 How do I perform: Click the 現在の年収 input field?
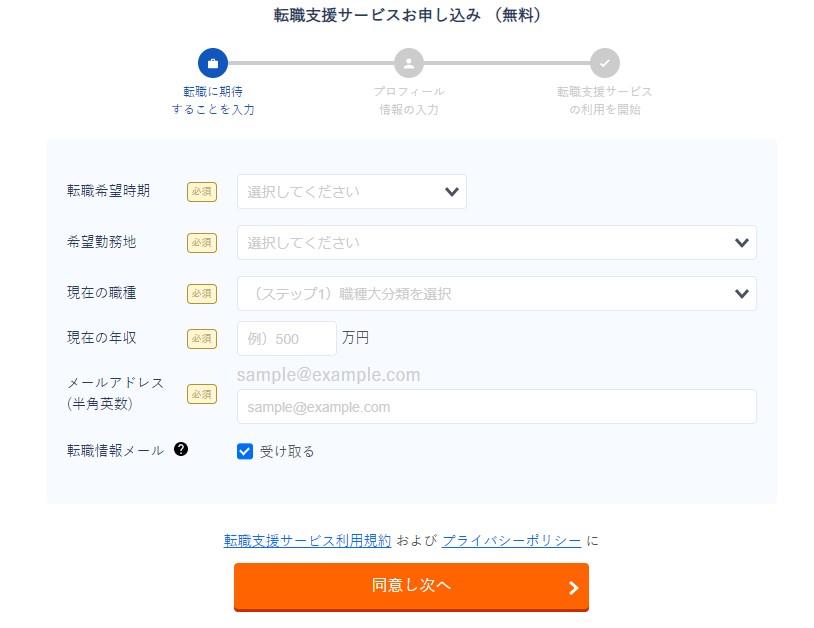coord(287,338)
